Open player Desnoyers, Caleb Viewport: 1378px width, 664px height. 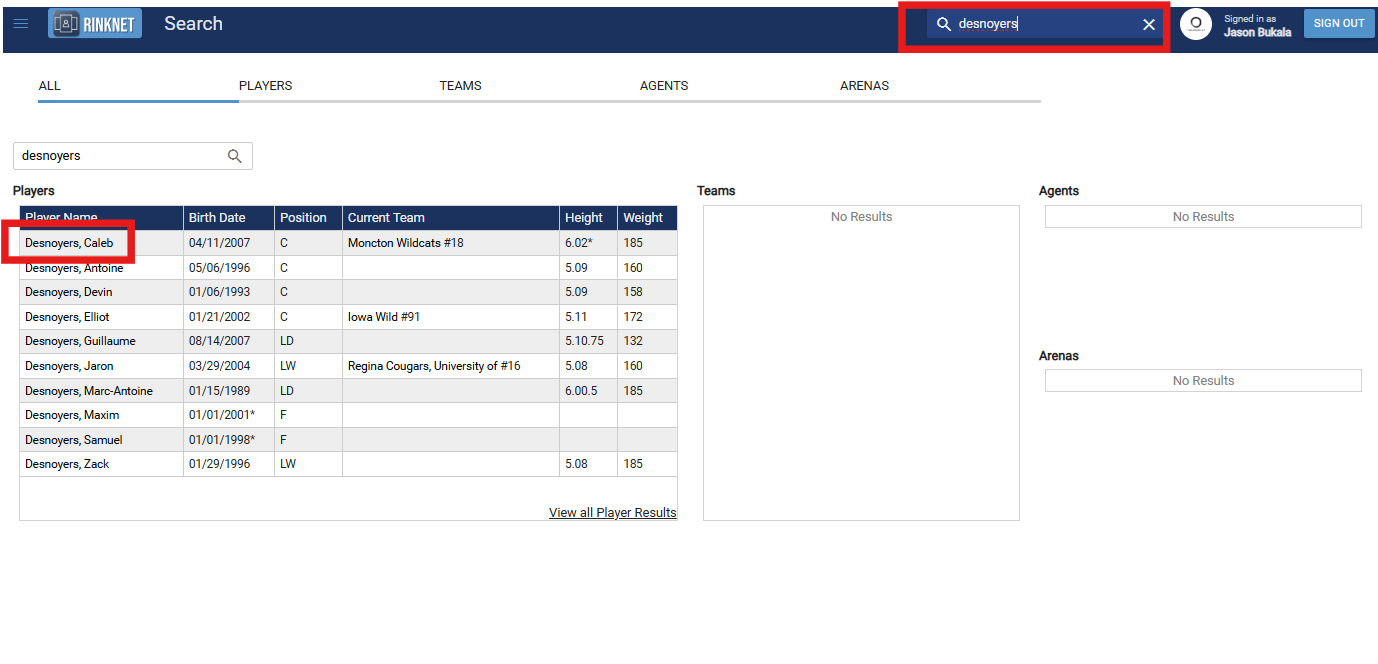tap(69, 243)
